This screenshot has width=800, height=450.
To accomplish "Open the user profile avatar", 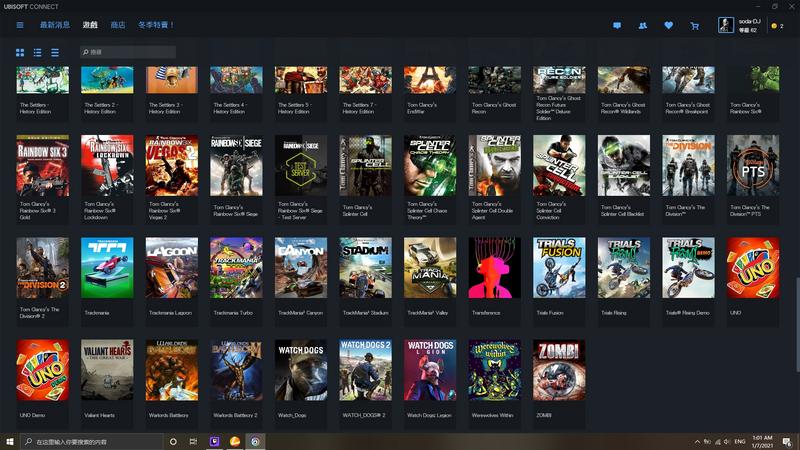I will click(x=726, y=25).
